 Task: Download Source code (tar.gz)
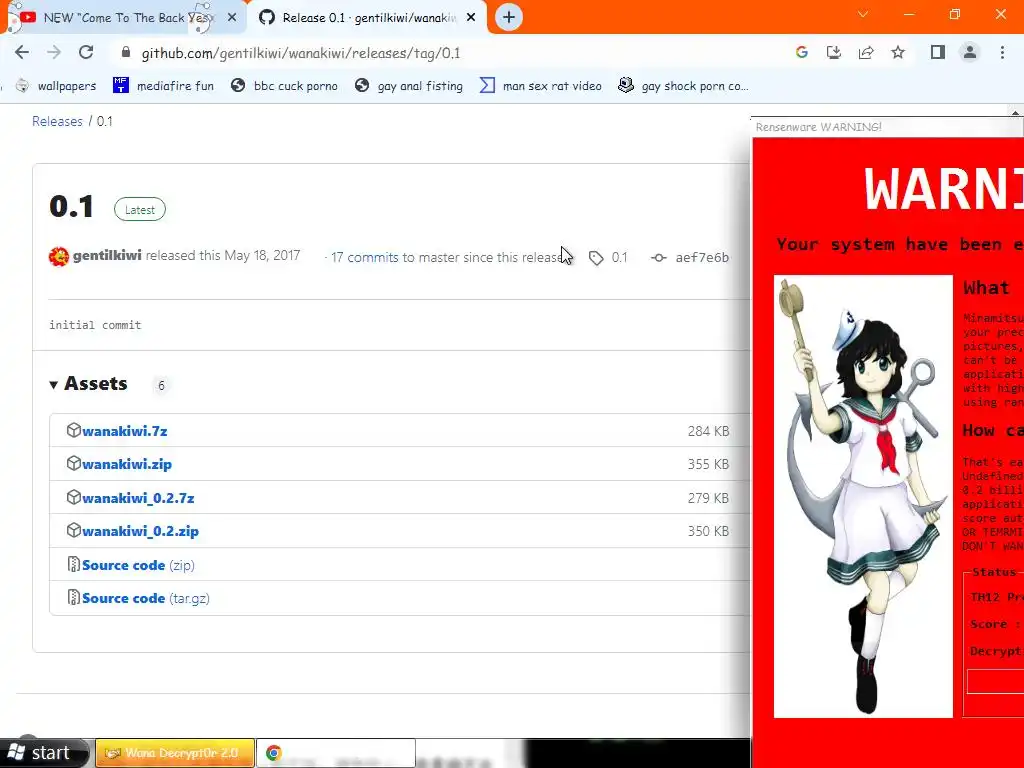(146, 599)
